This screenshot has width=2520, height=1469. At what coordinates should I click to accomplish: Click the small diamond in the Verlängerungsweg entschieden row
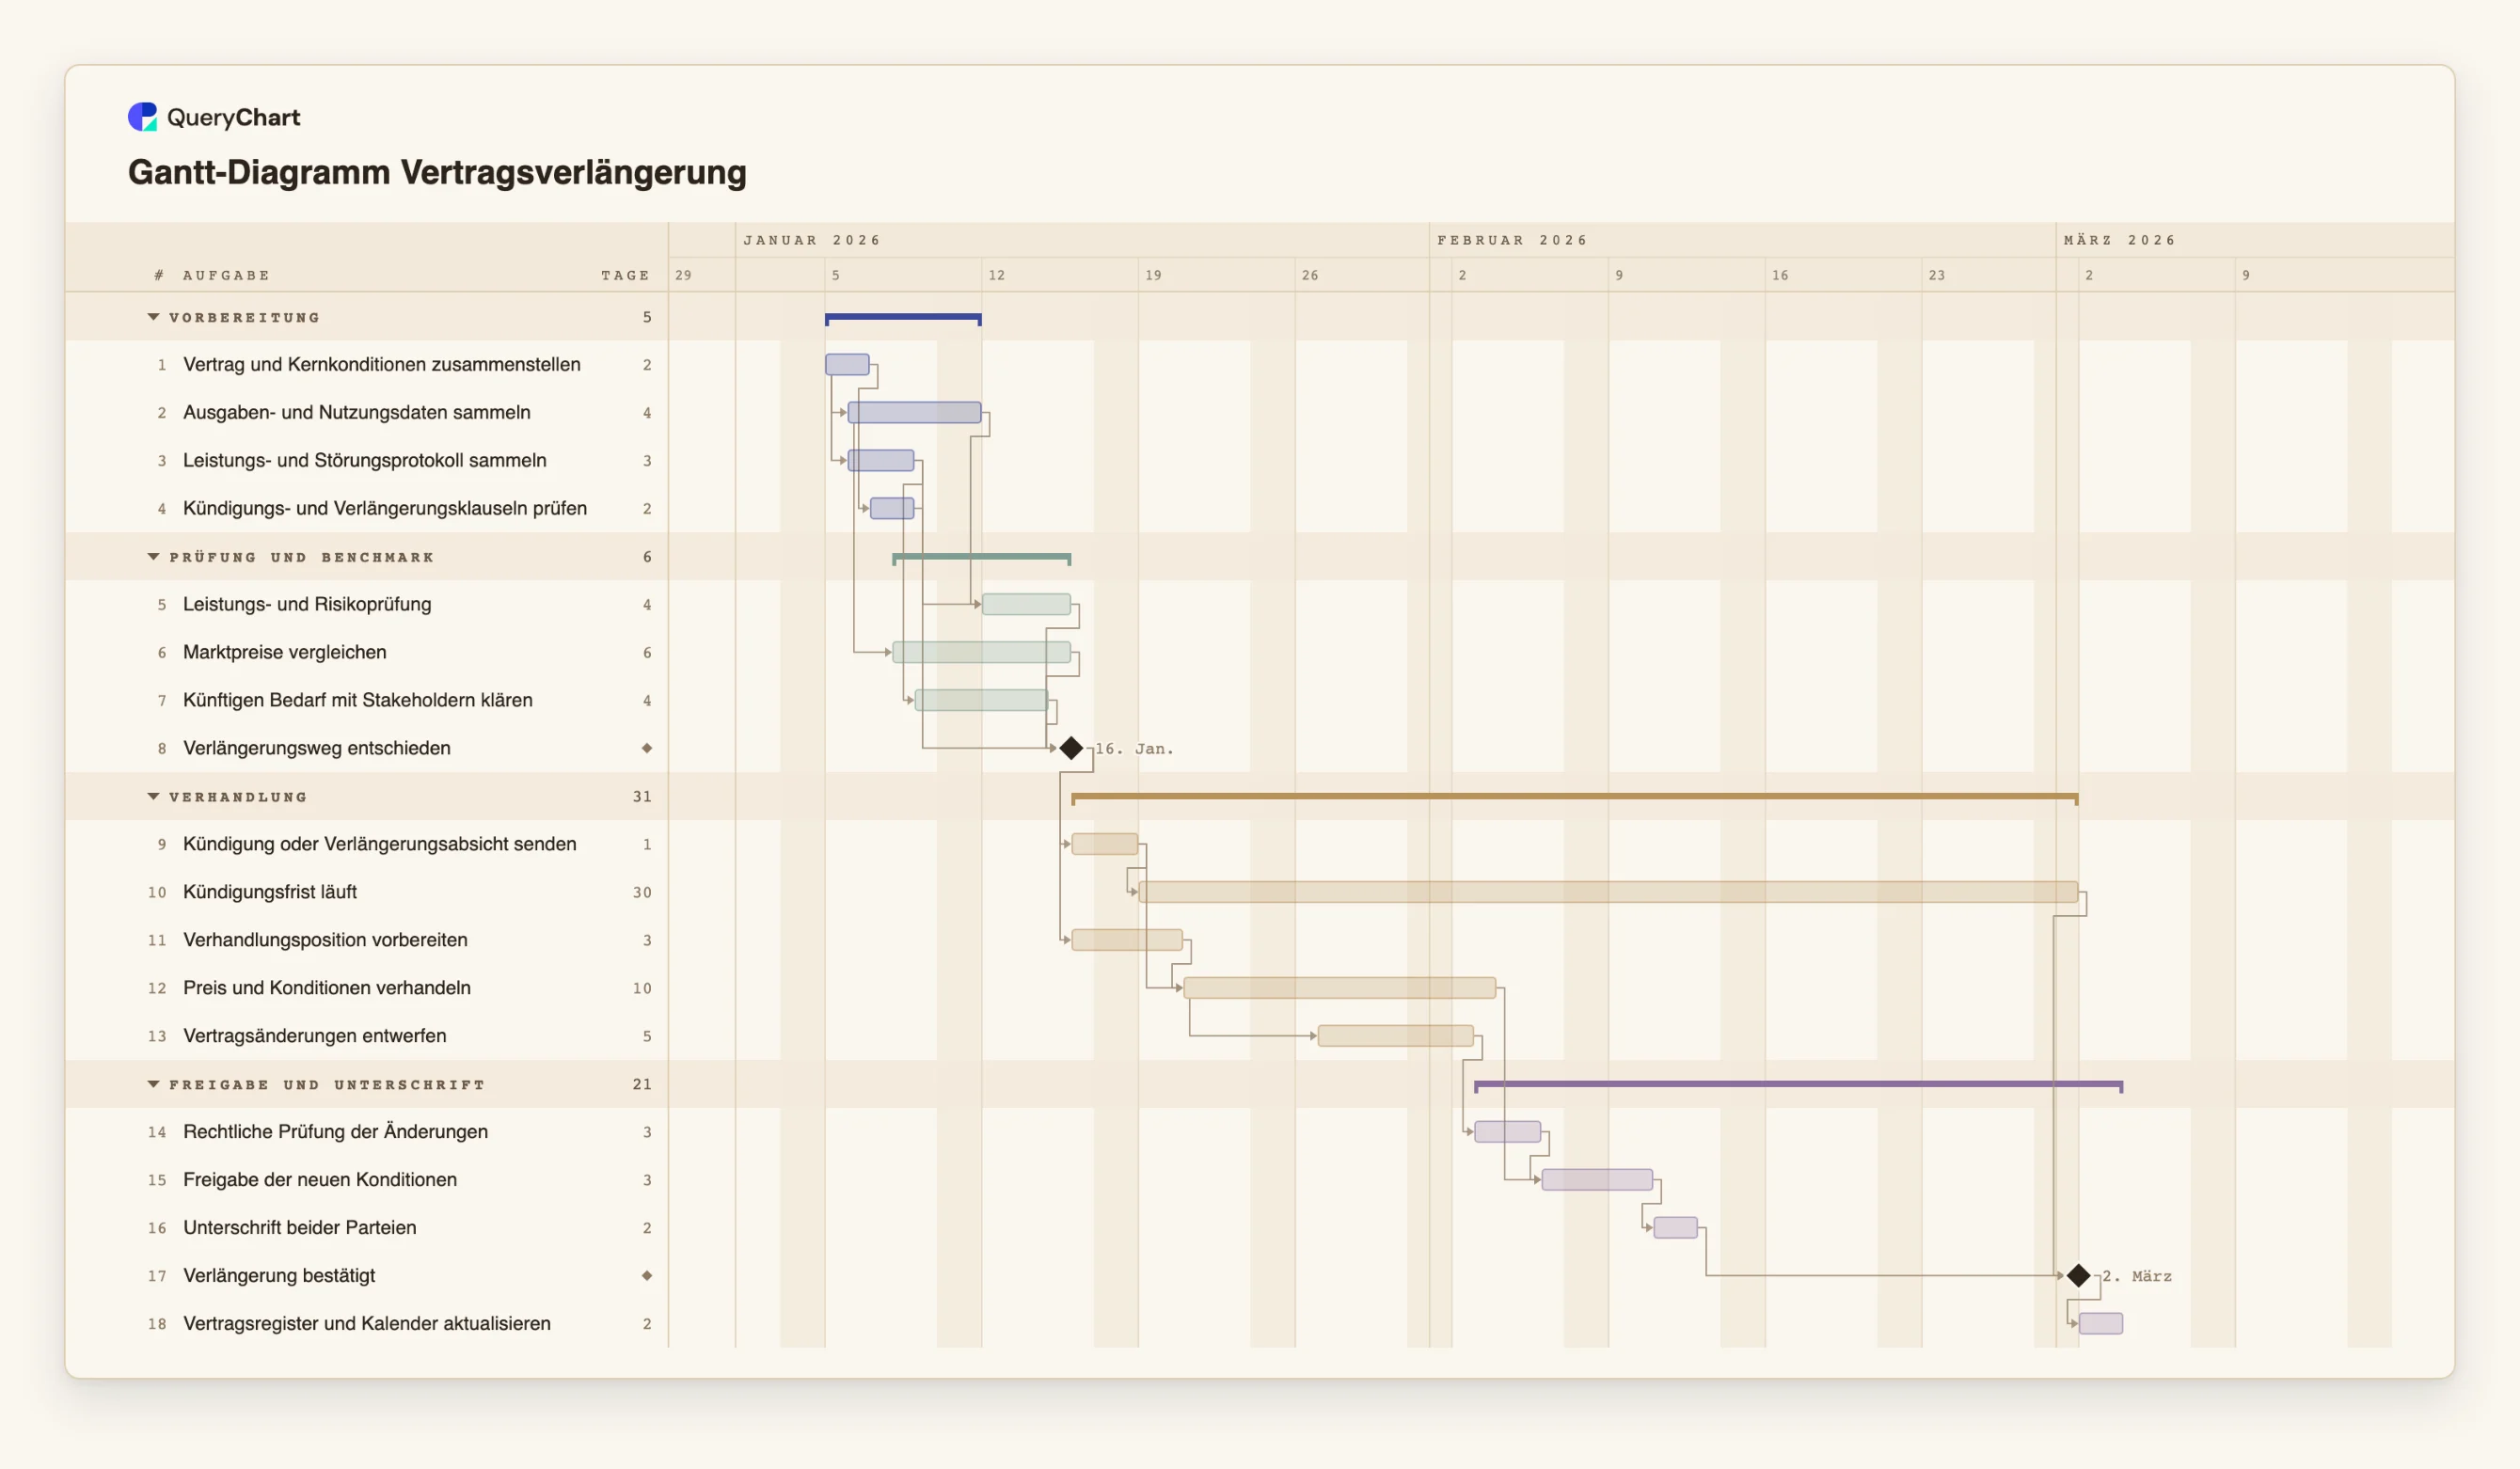click(x=647, y=748)
